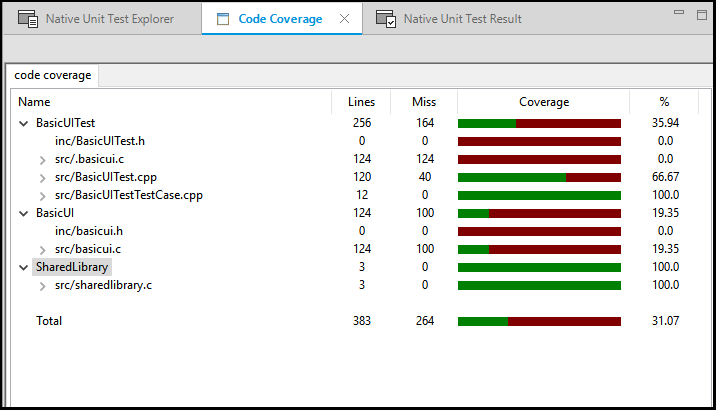Collapse the BasicUITest tree node
This screenshot has width=716, height=410.
pyautogui.click(x=24, y=123)
